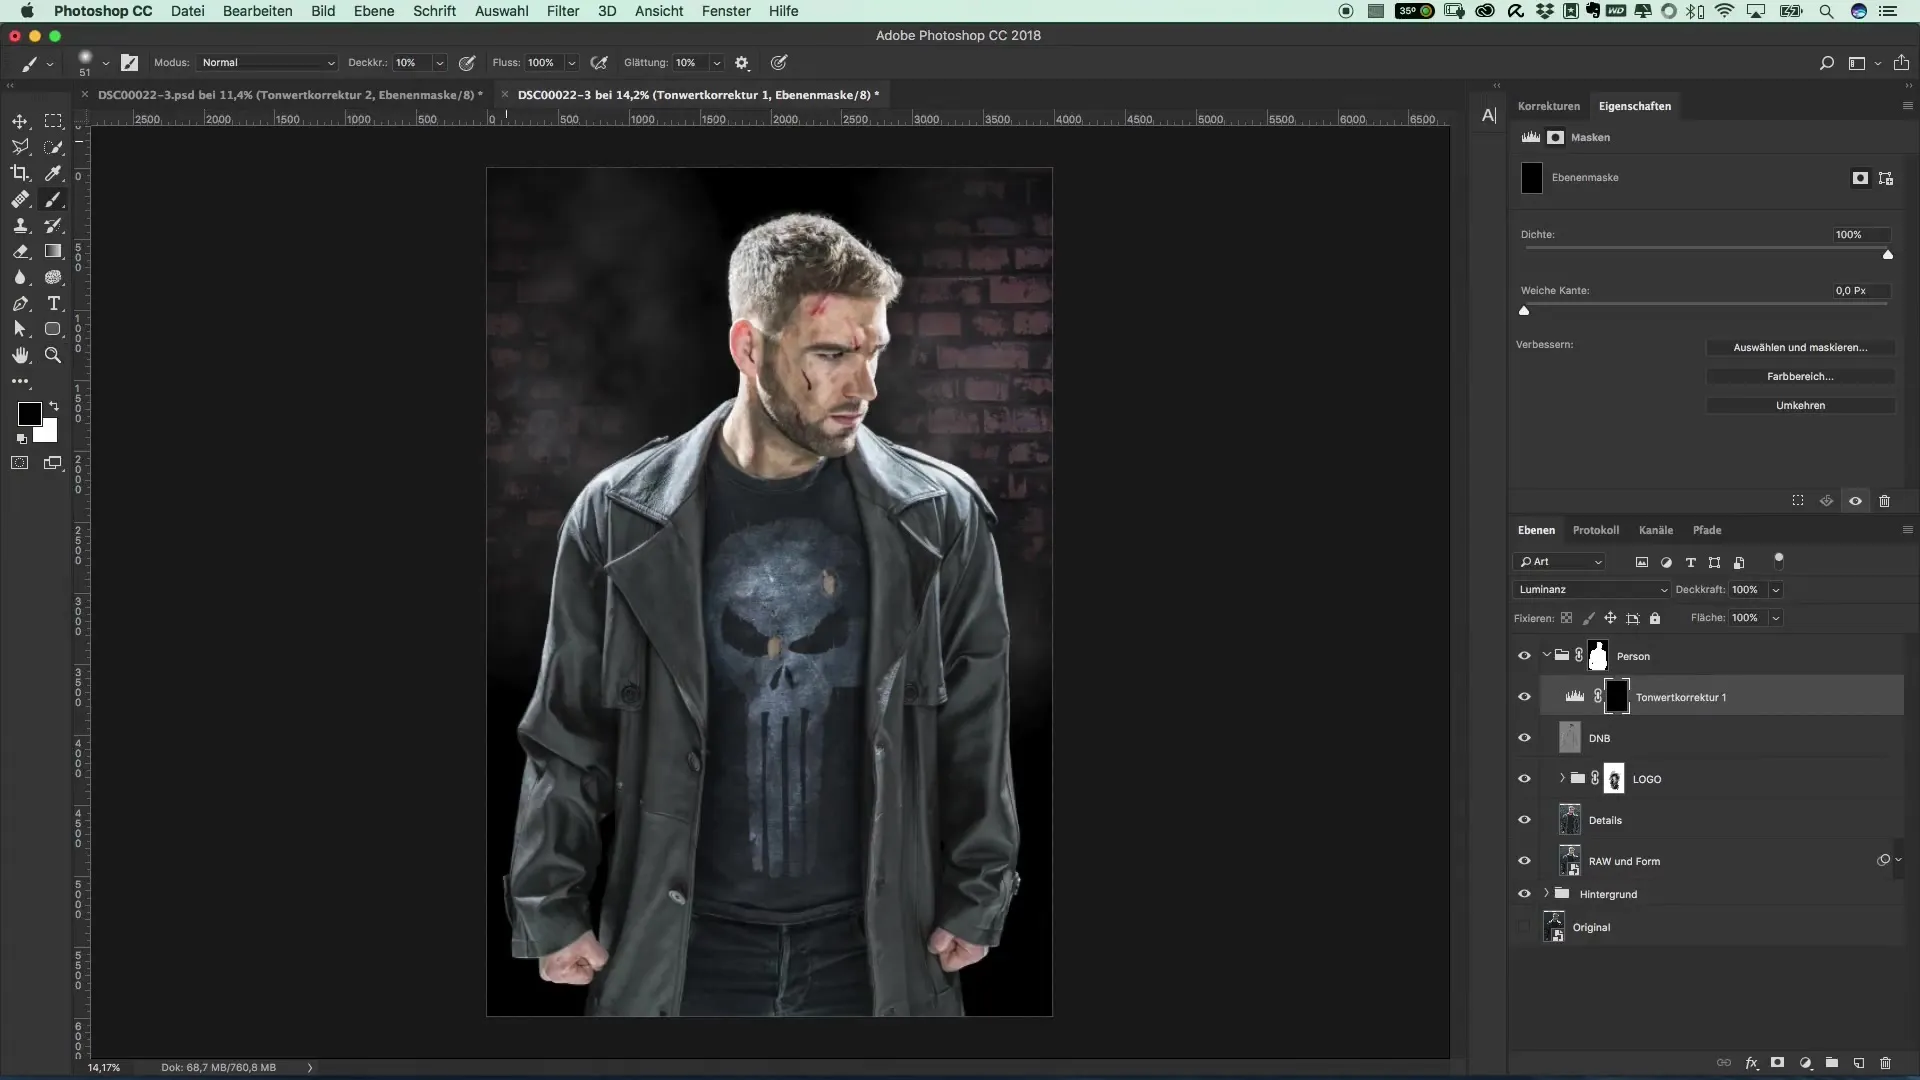
Task: Select the Quick Selection tool
Action: pos(53,147)
